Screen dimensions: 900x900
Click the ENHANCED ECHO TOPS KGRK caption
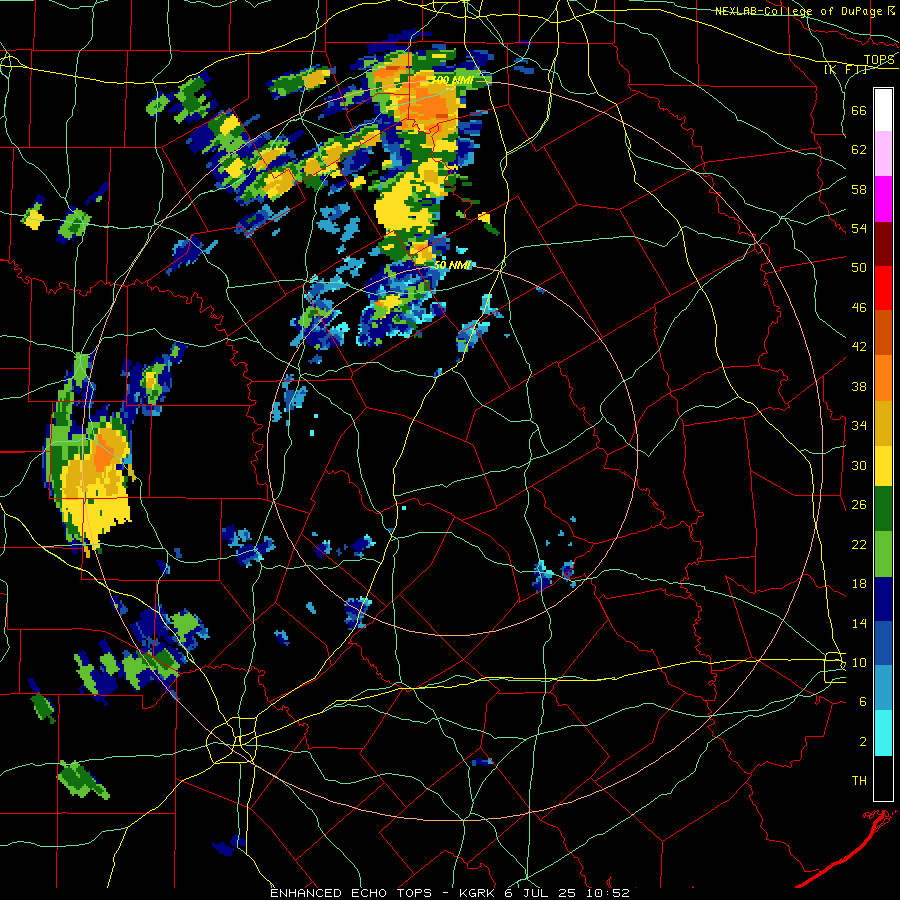pos(450,893)
